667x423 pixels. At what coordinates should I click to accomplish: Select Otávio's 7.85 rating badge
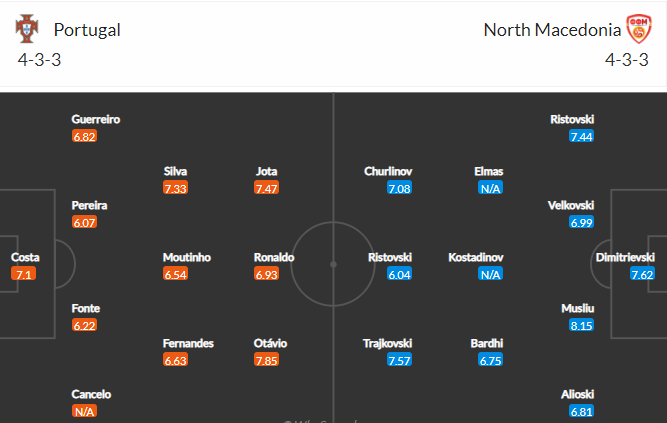coord(266,360)
